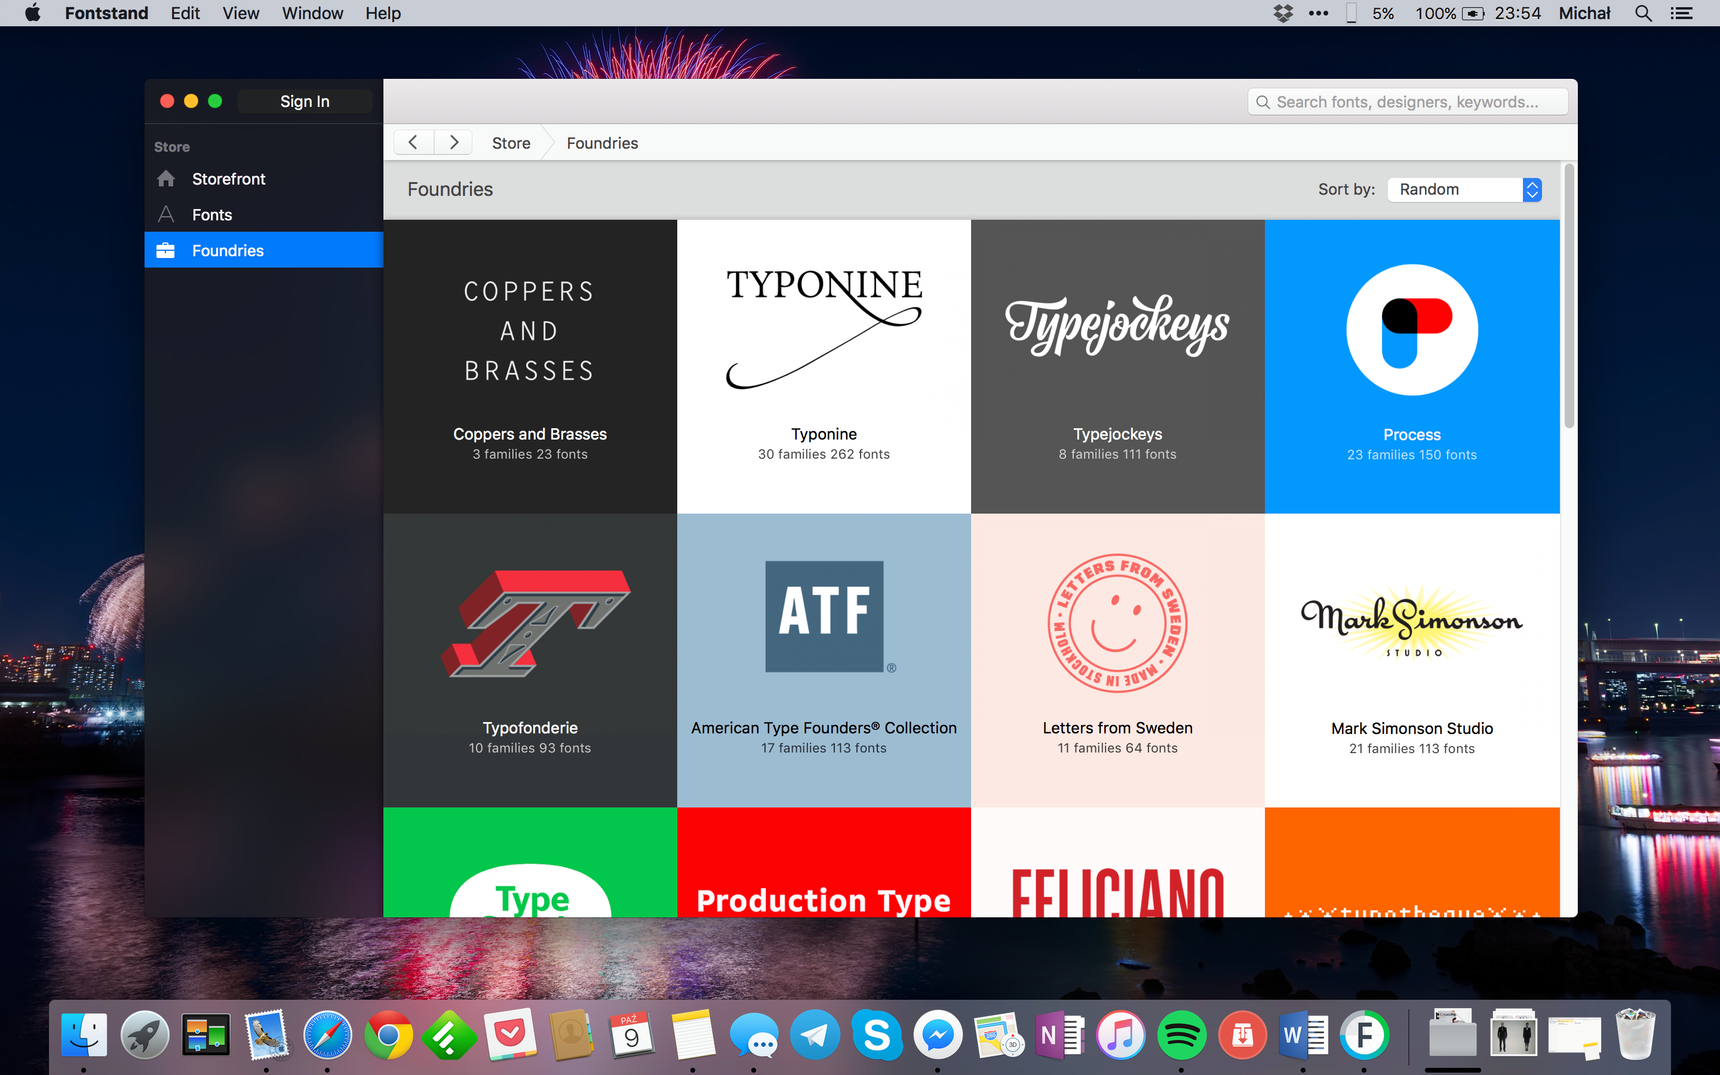The image size is (1720, 1075).
Task: Open Notes app in dock
Action: point(693,1035)
